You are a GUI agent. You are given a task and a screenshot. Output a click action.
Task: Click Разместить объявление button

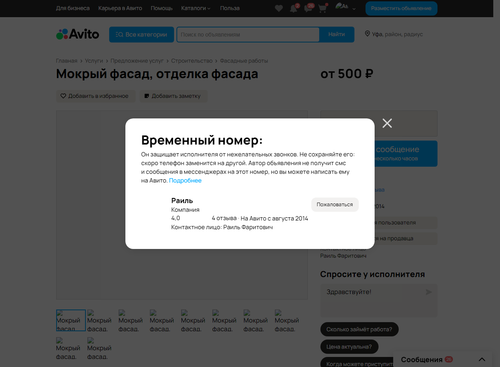pos(401,8)
